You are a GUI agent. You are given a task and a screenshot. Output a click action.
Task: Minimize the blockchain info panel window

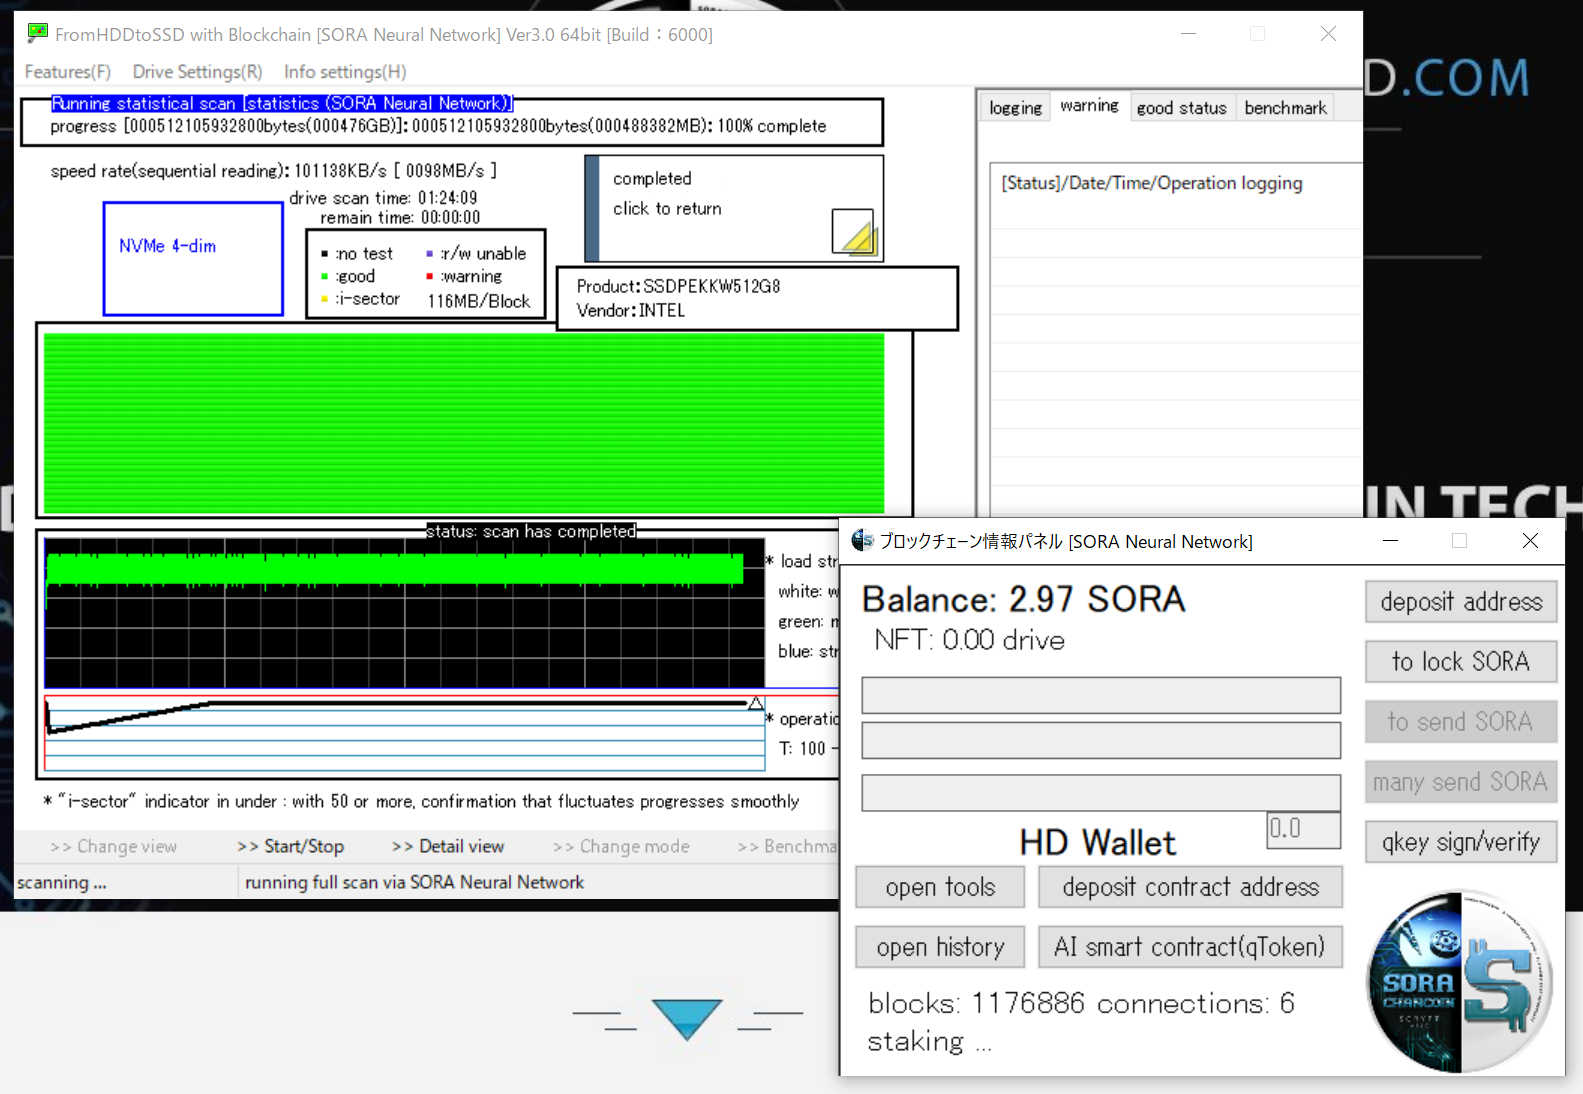pyautogui.click(x=1390, y=541)
